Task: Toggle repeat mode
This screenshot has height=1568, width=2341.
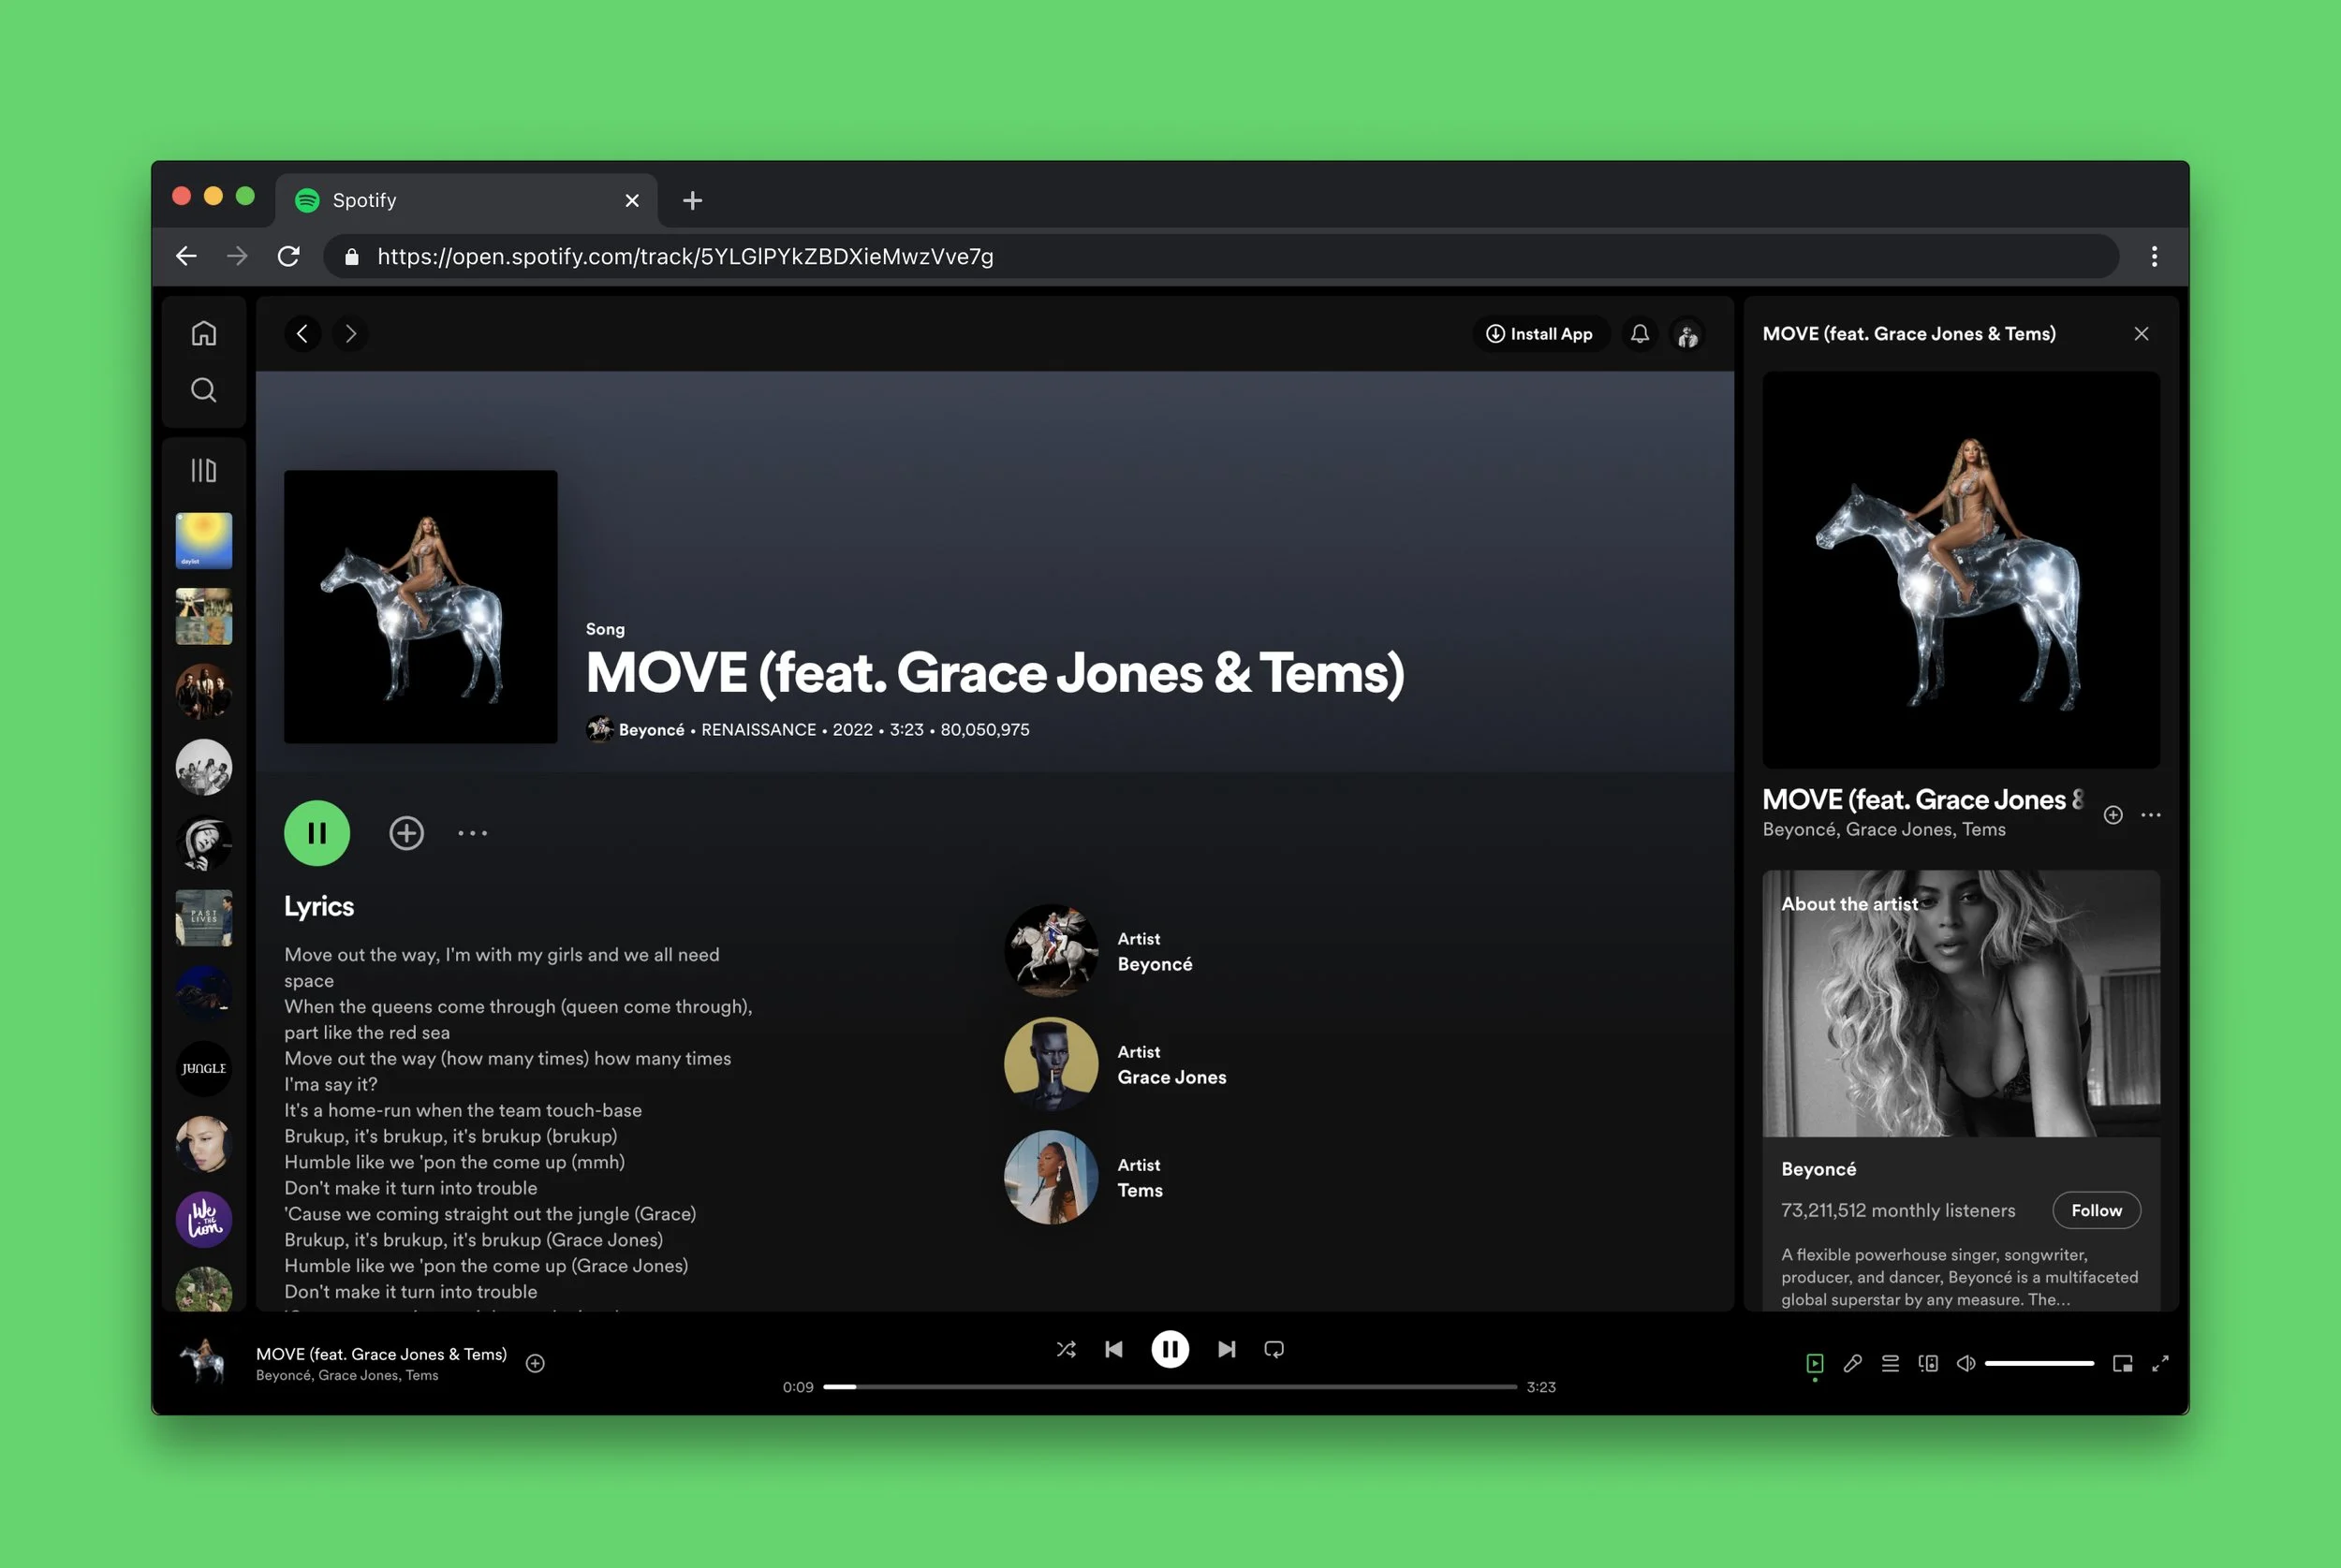Action: tap(1274, 1349)
